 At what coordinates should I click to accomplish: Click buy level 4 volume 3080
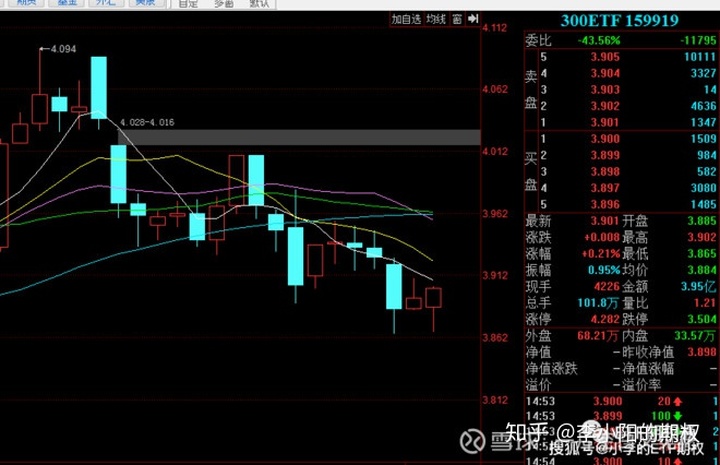(703, 188)
